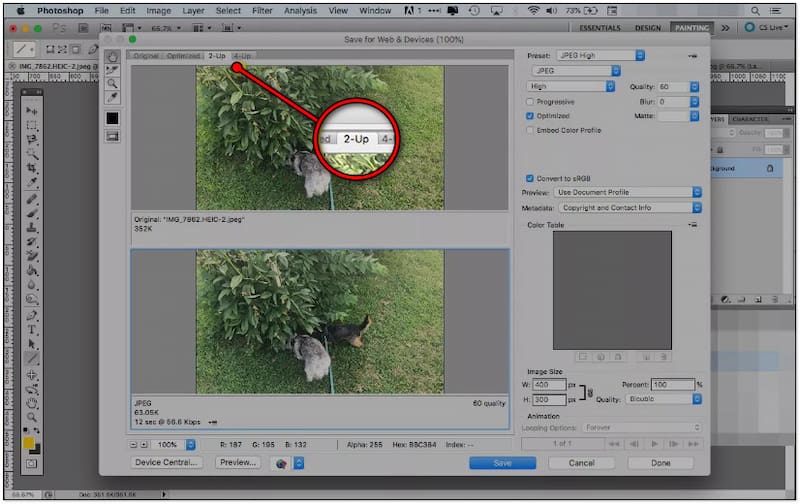Screen dimensions: 800x504
Task: Toggle slices visibility button in the dialog
Action: point(112,136)
